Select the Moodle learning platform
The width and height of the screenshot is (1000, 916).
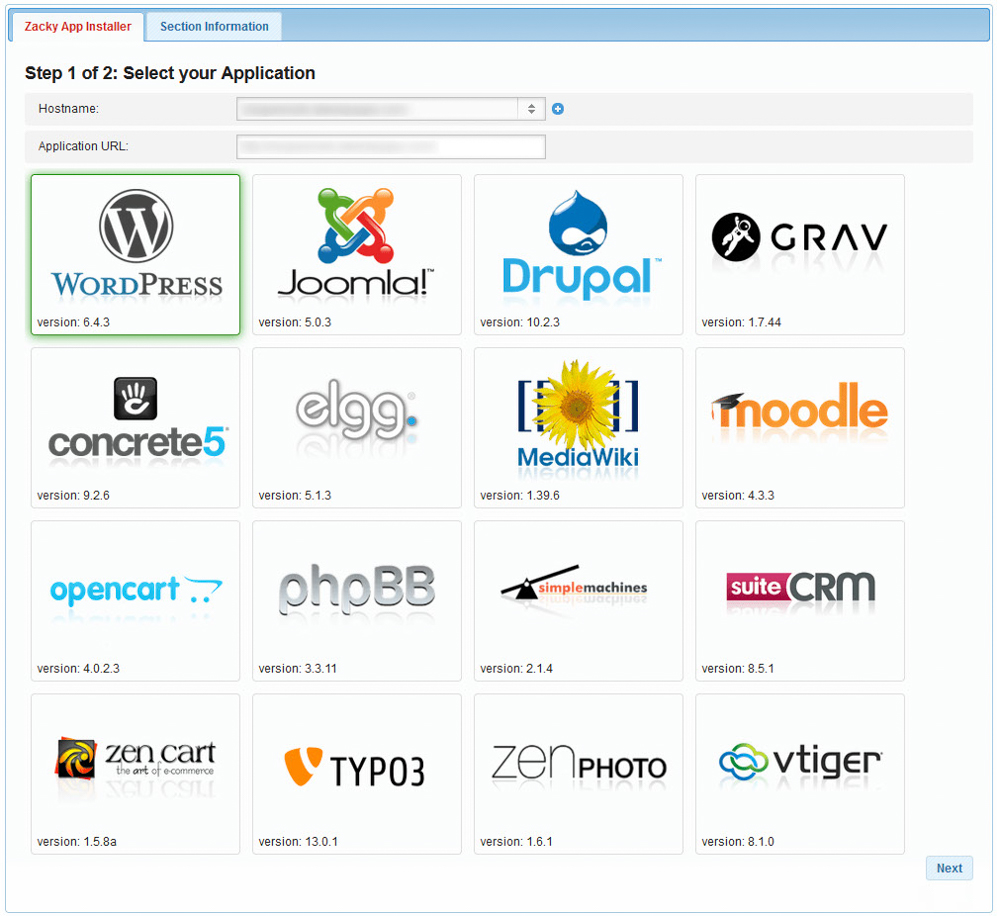click(x=800, y=426)
